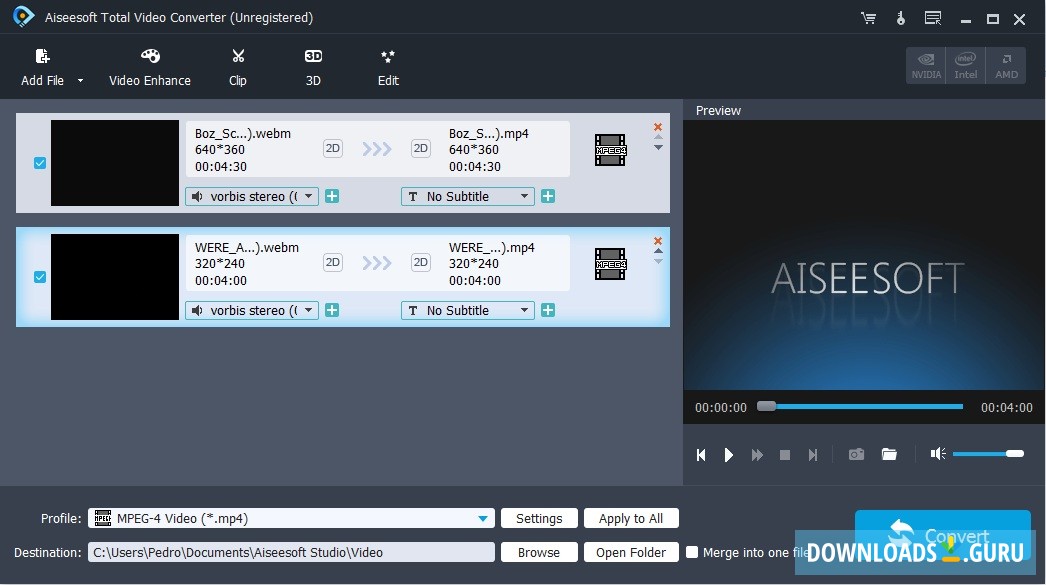Toggle output 2D mode for WERE mp4
Screen dimensions: 1046x585
tap(421, 262)
